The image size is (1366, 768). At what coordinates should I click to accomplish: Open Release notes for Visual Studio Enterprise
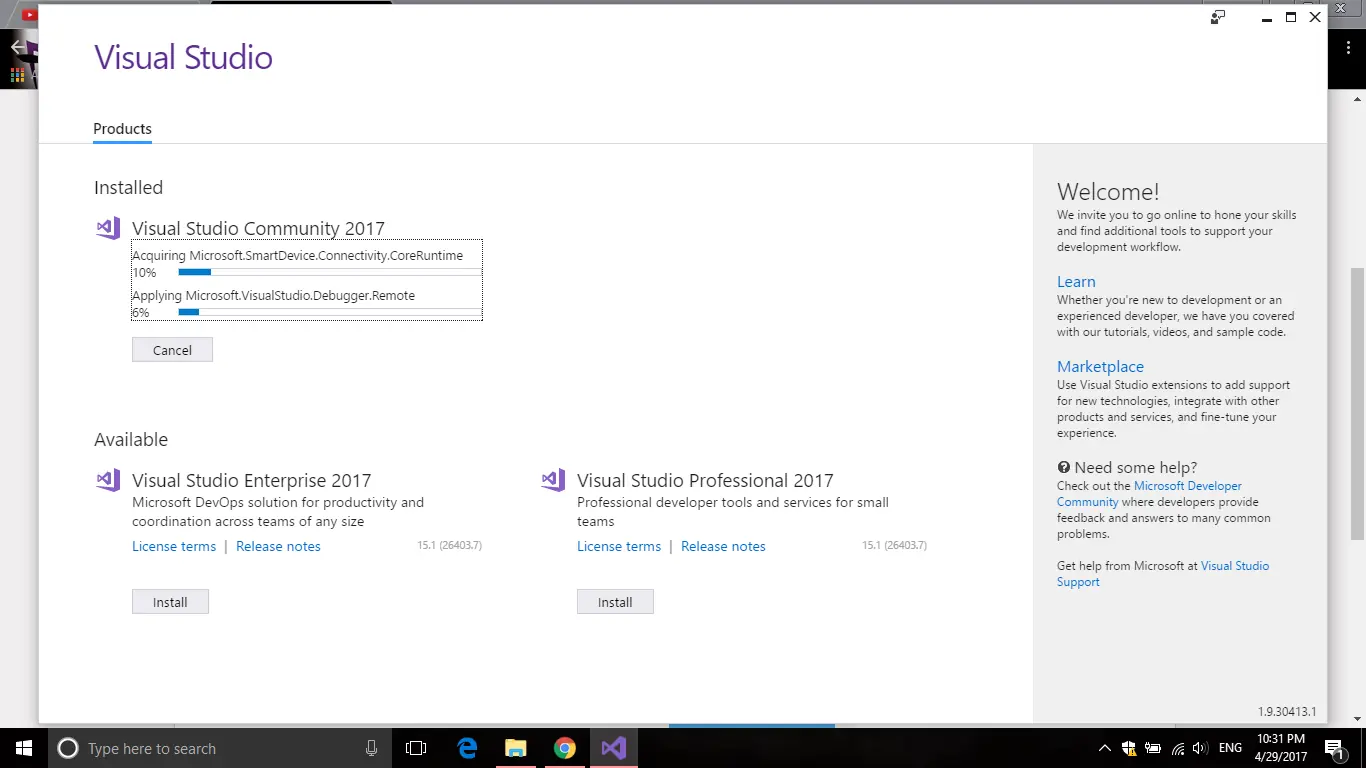tap(278, 546)
